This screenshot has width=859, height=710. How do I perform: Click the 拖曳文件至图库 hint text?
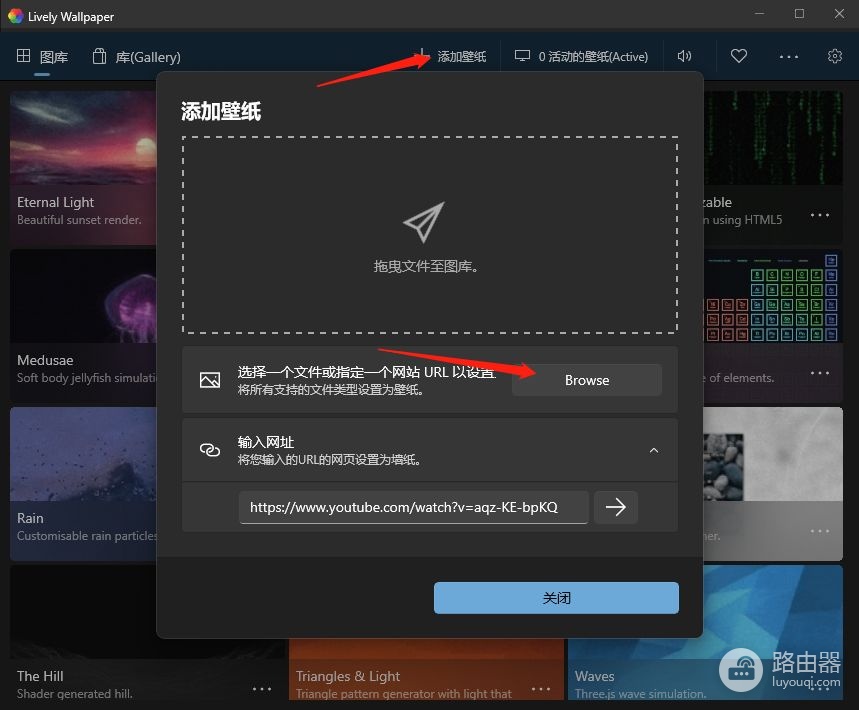[x=426, y=266]
